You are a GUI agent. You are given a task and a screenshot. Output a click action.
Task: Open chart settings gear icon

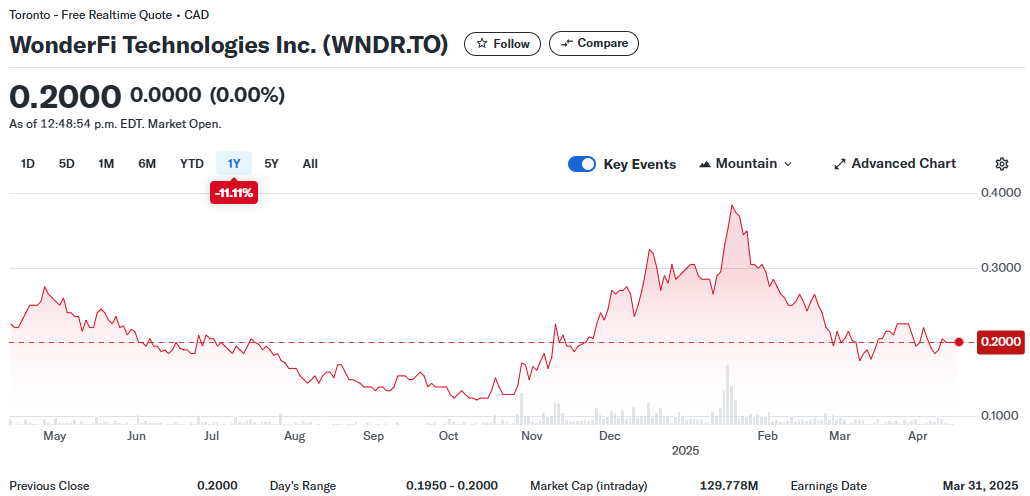[1002, 164]
